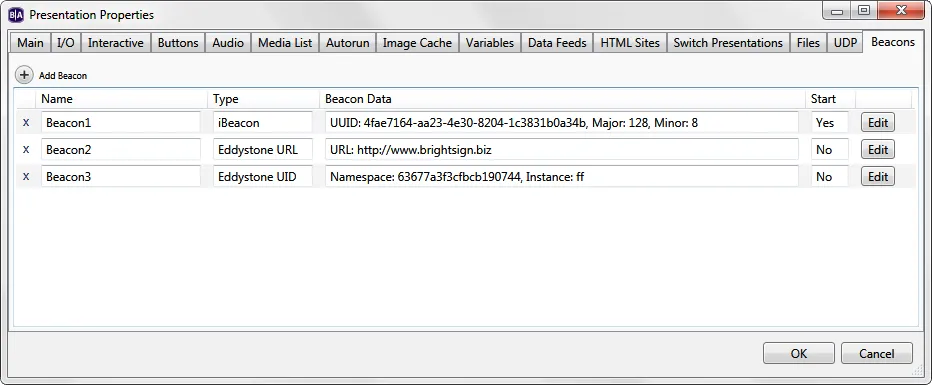
Task: Delete Beacon3 using its x icon
Action: [x=26, y=176]
